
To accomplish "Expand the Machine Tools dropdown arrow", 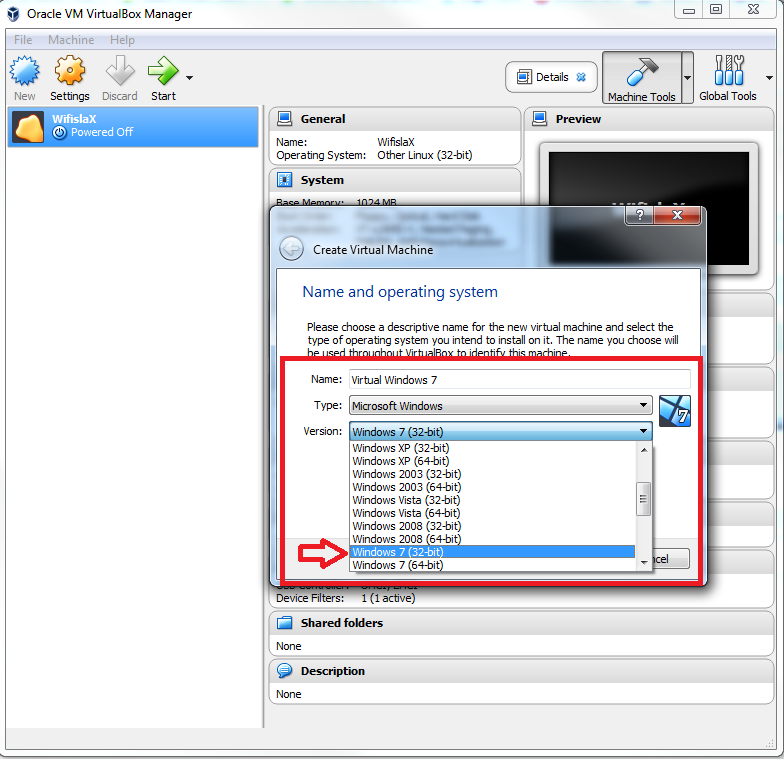I will [x=688, y=78].
